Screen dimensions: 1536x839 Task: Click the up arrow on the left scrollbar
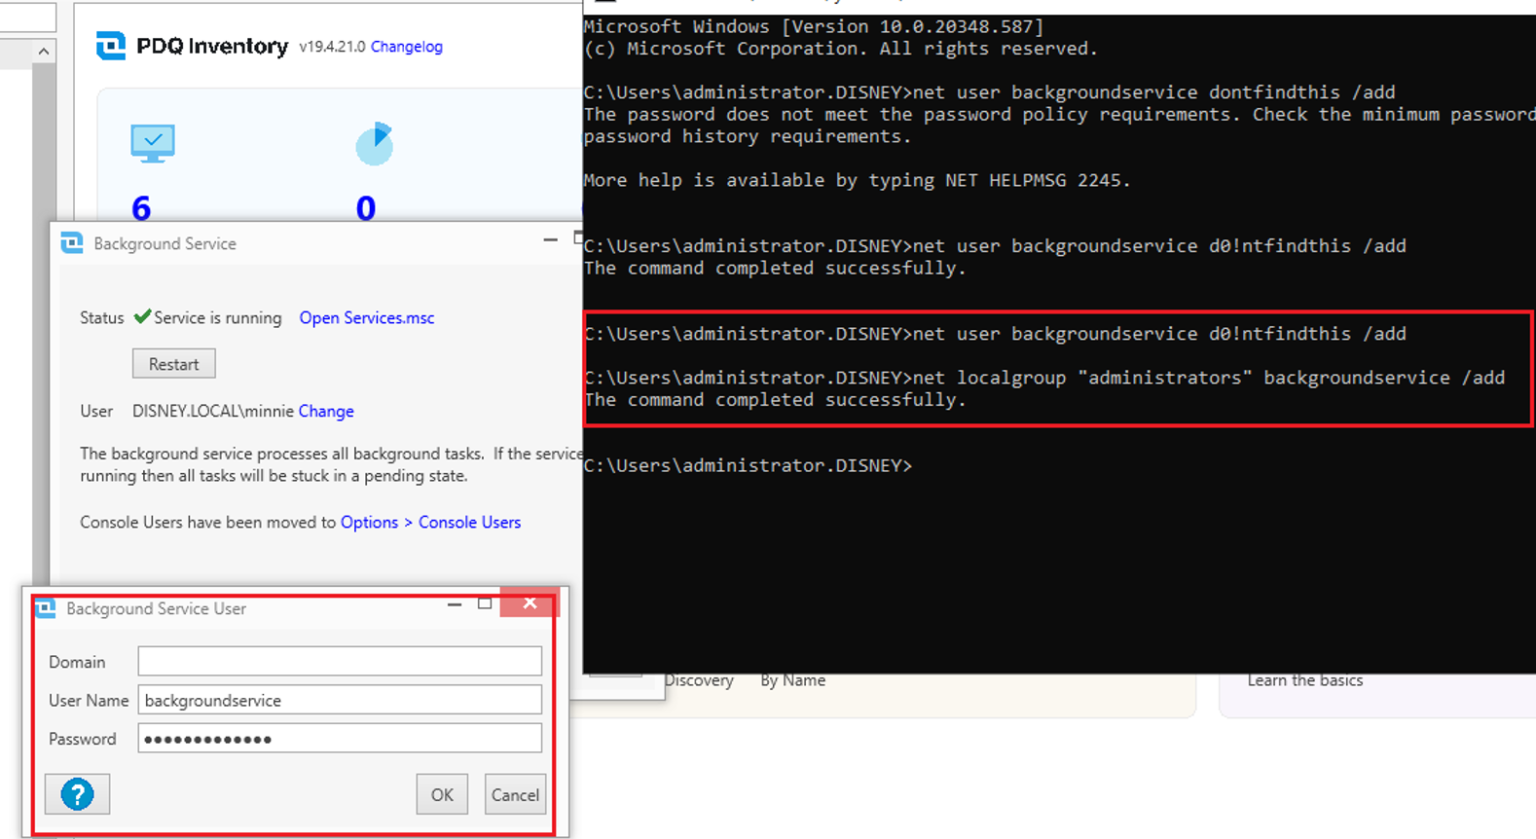coord(44,51)
